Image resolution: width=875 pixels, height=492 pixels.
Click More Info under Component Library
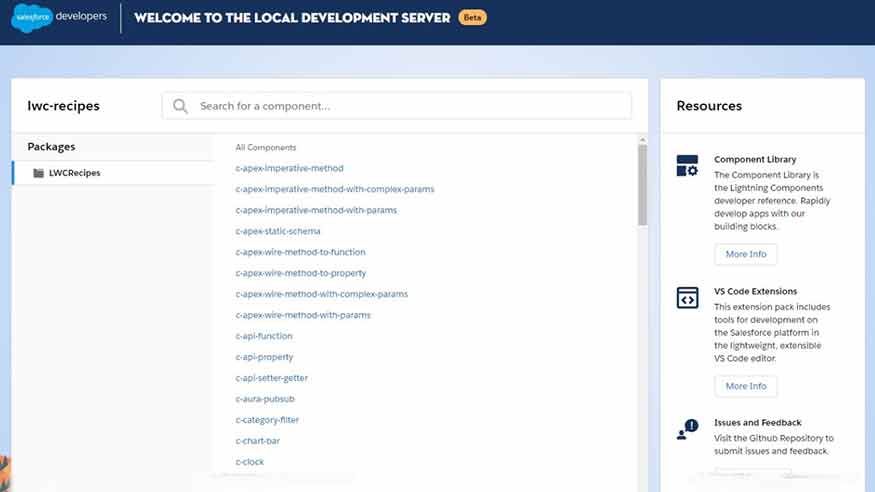[x=746, y=254]
